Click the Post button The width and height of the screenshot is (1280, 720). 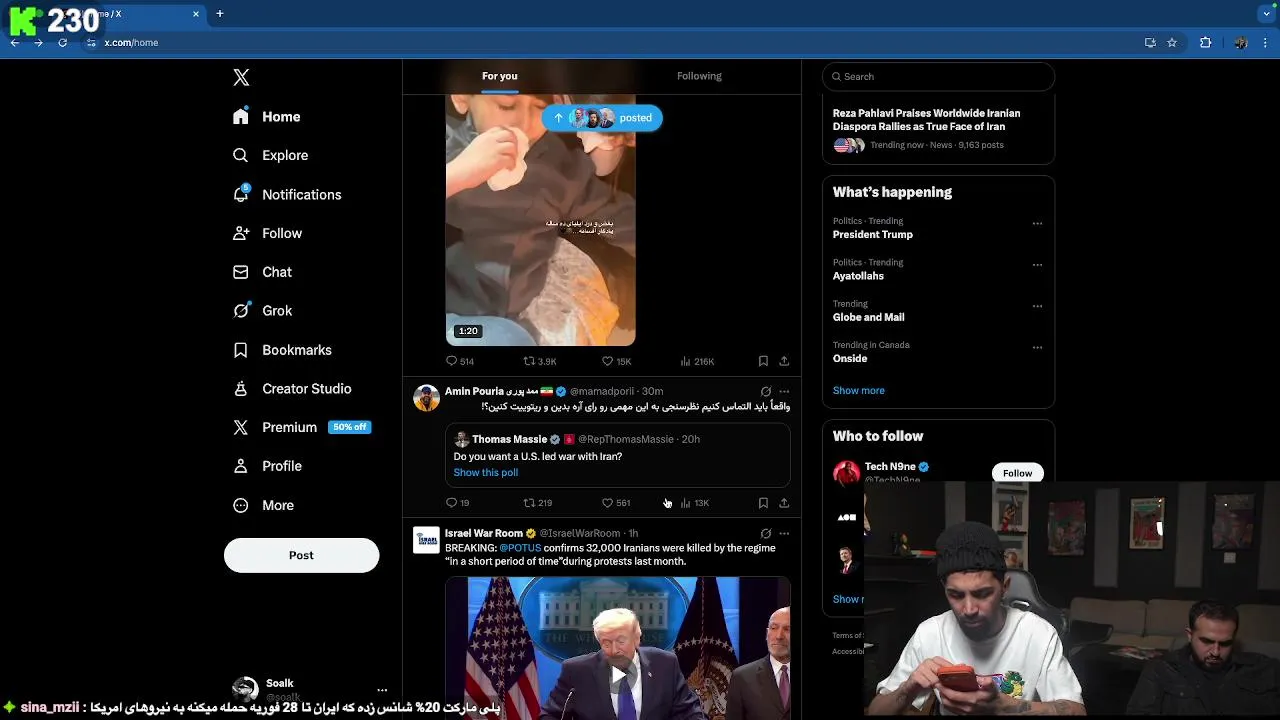[x=301, y=555]
